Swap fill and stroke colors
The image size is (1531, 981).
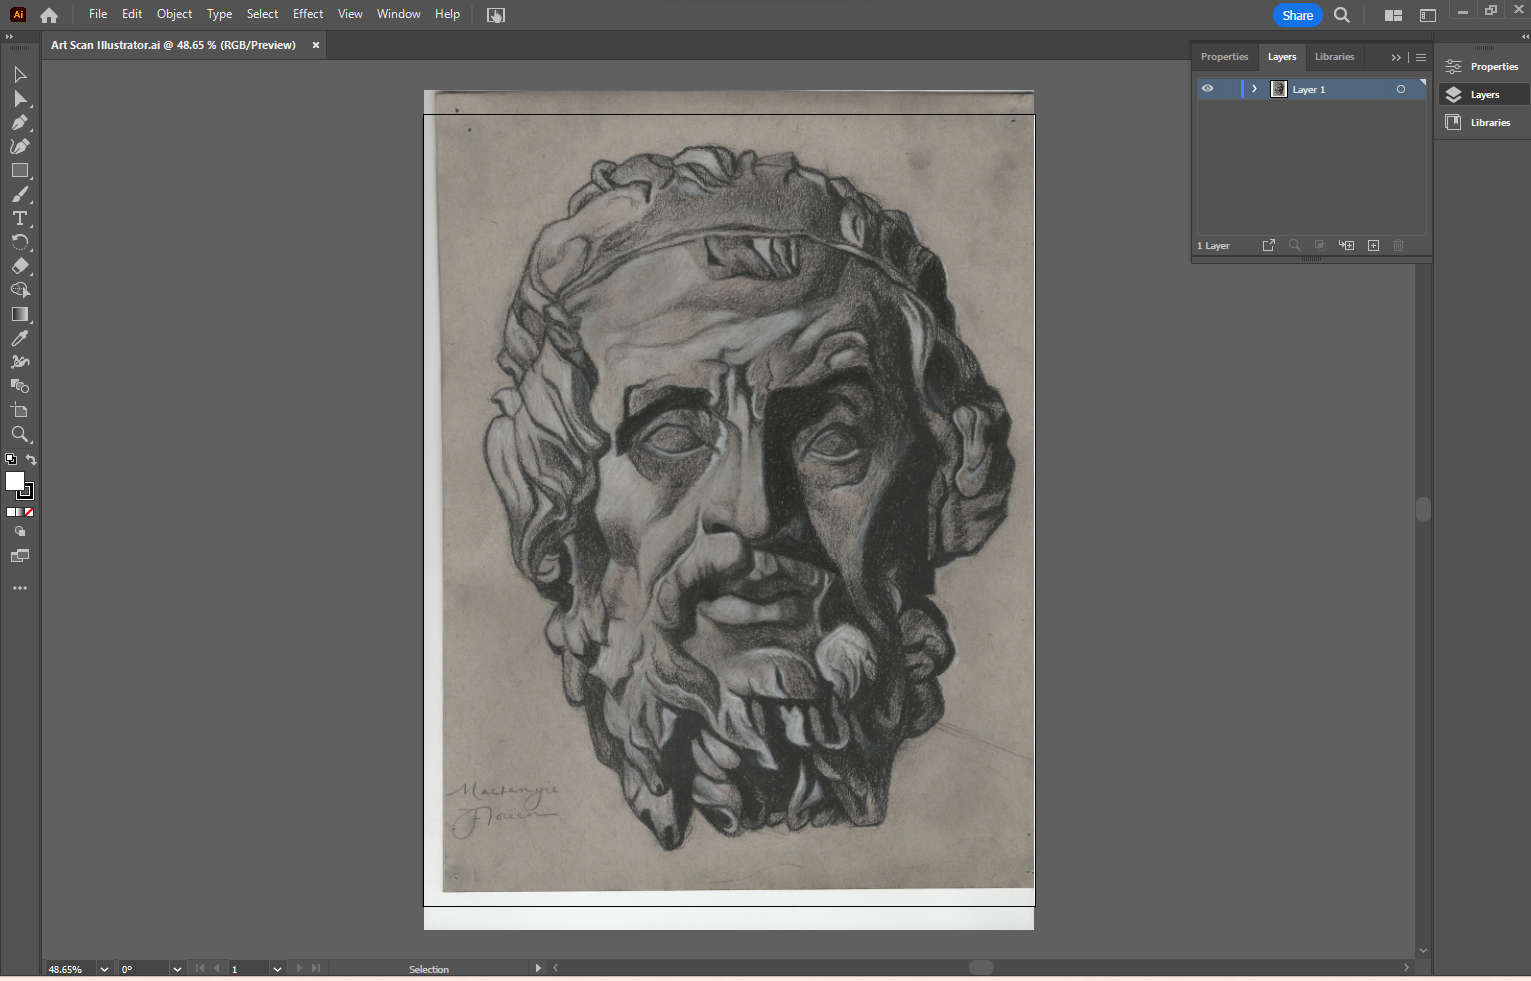pos(31,460)
